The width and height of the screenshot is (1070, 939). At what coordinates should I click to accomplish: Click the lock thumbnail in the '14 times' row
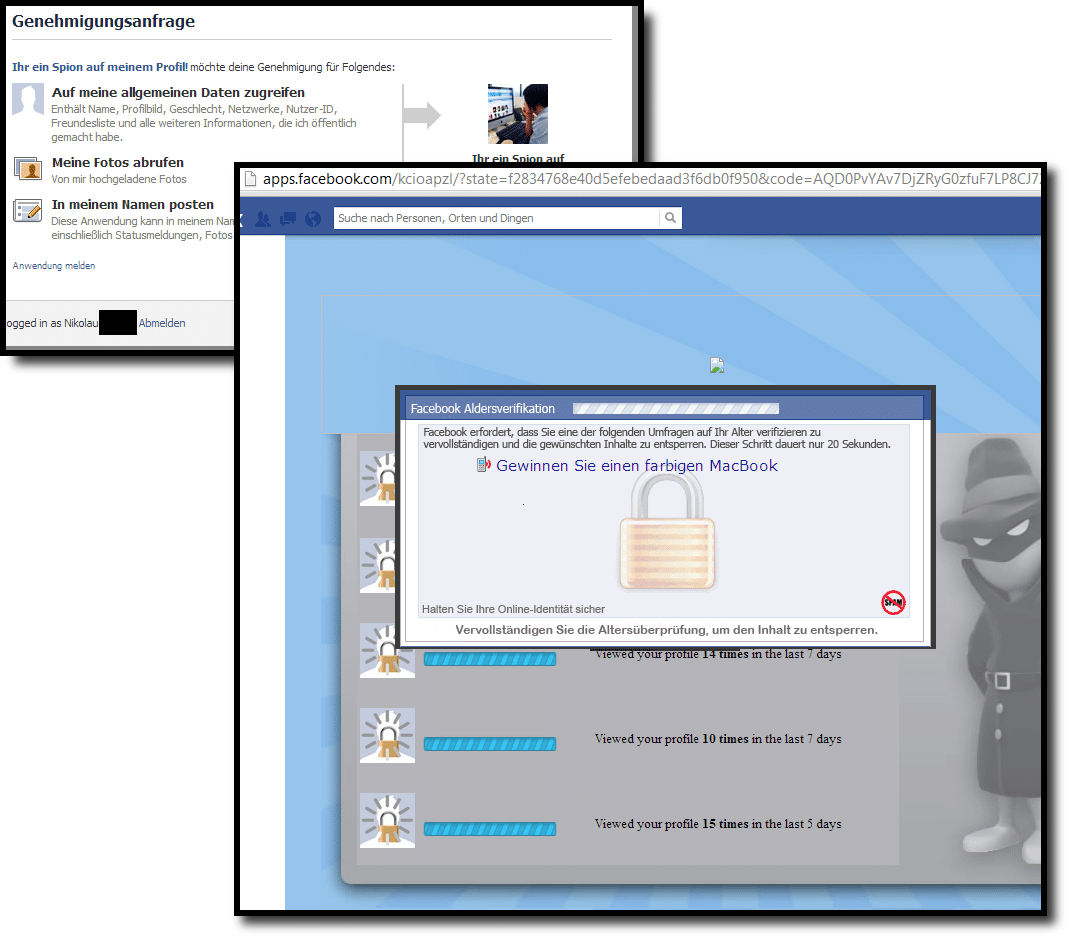tap(388, 651)
